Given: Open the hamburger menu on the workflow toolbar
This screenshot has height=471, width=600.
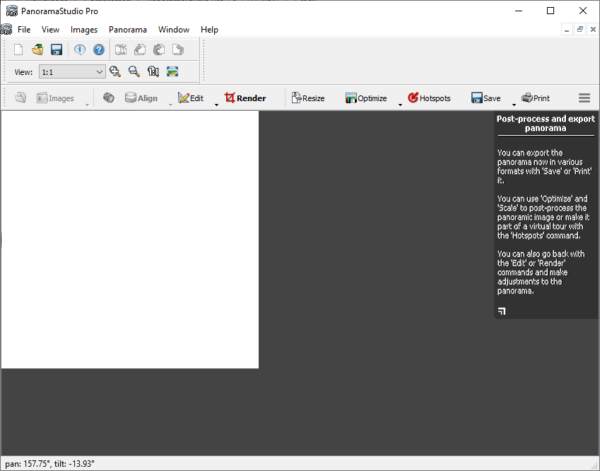Looking at the screenshot, I should point(584,98).
